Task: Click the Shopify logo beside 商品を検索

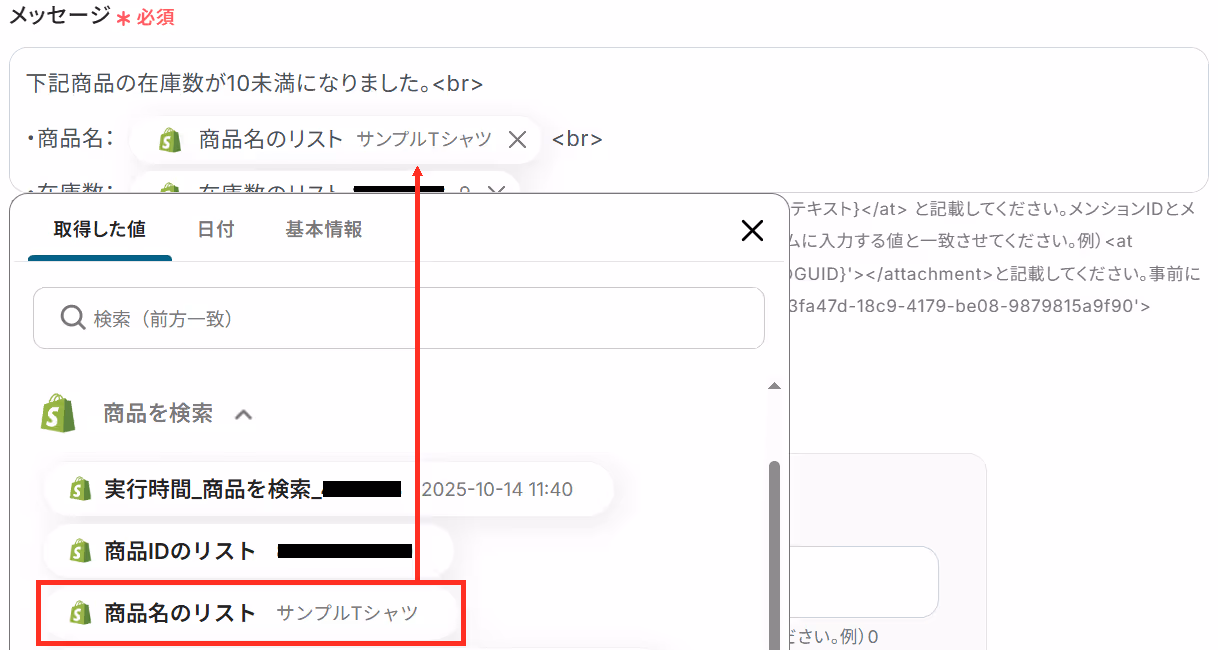Action: pos(59,413)
